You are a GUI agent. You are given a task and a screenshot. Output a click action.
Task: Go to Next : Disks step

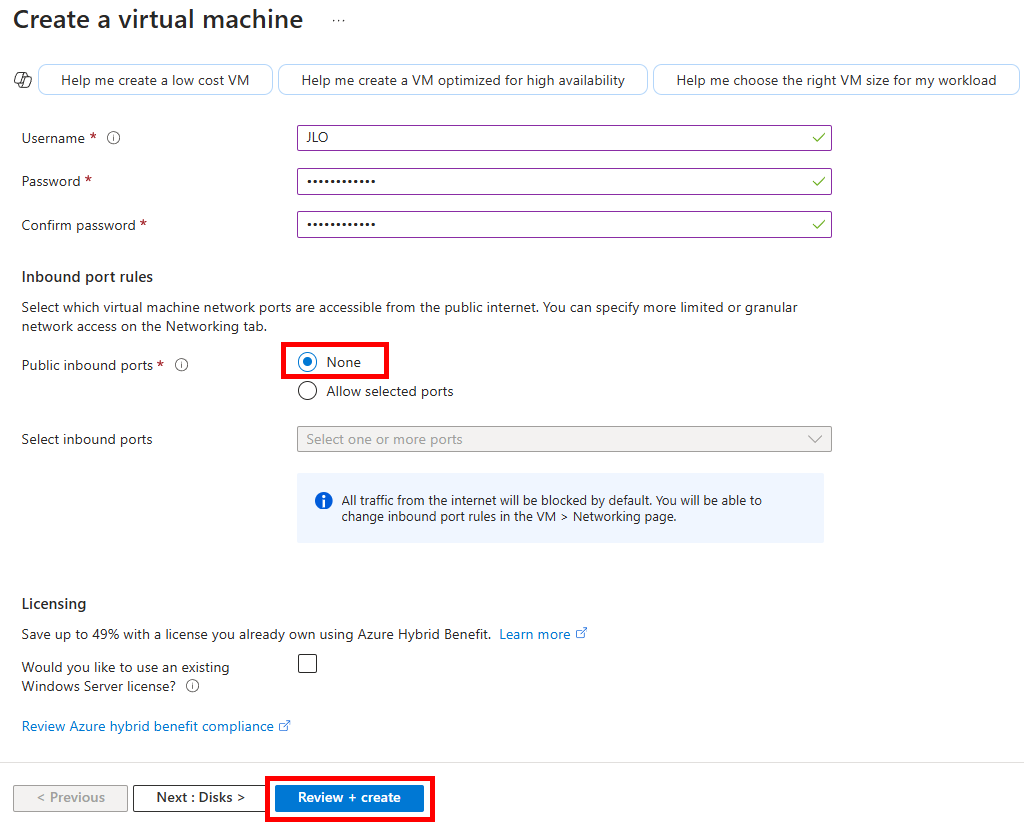(200, 798)
